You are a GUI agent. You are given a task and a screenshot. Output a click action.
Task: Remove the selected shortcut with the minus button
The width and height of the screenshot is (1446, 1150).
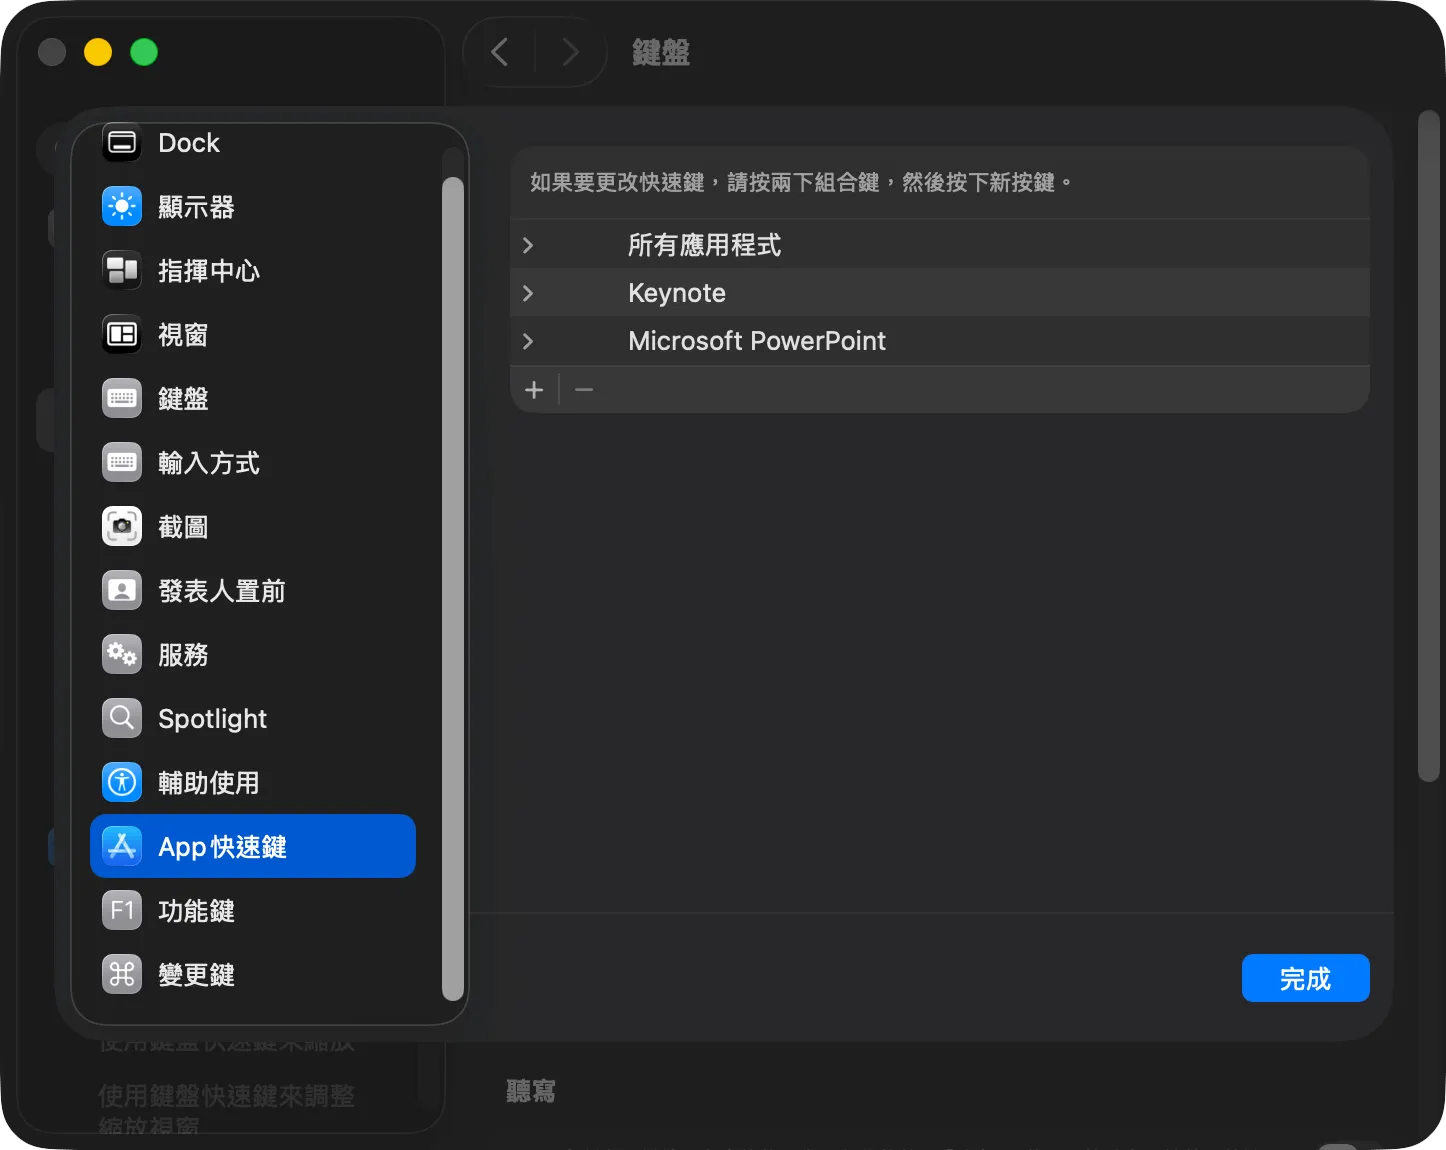click(584, 389)
